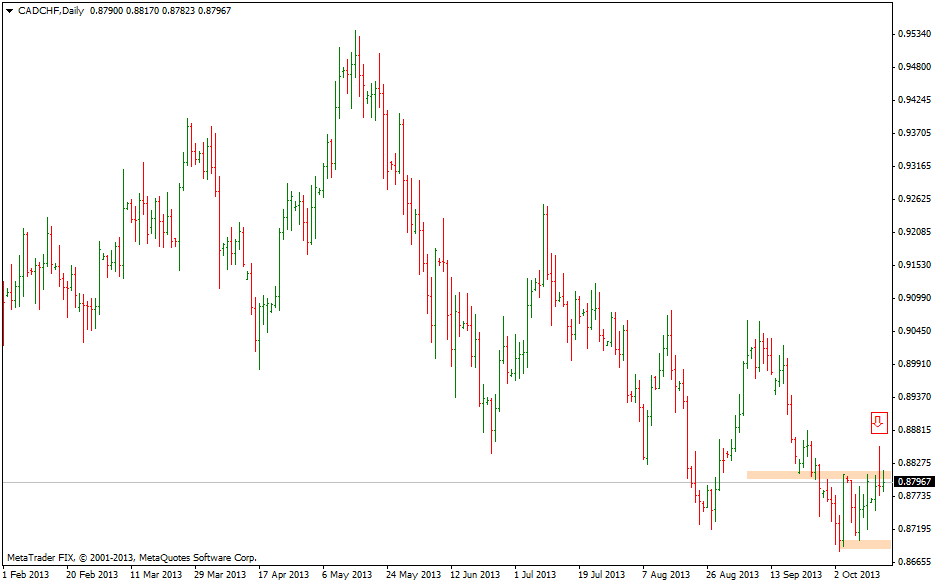Click the 0.95340 price scale label

(x=912, y=34)
